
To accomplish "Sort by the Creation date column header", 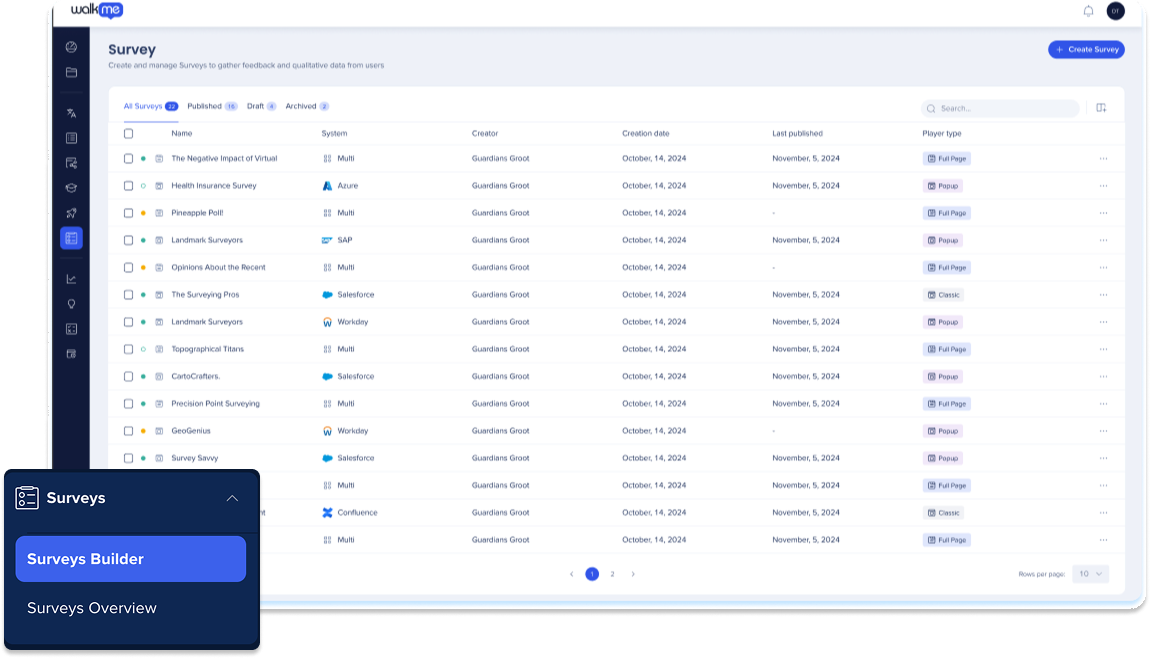I will [645, 134].
